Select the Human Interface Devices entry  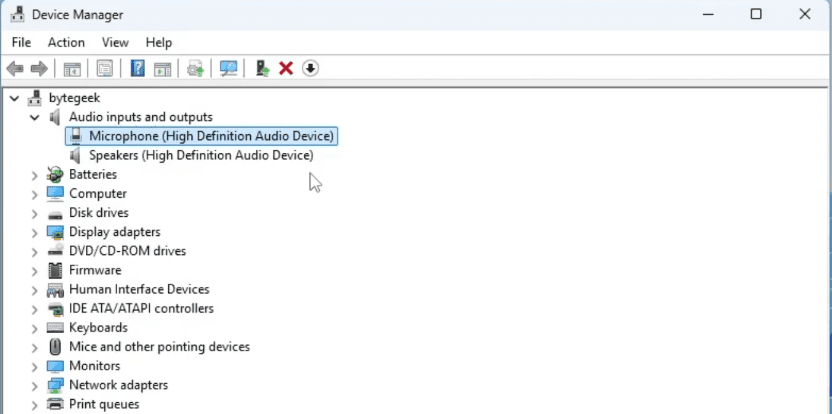click(x=139, y=289)
